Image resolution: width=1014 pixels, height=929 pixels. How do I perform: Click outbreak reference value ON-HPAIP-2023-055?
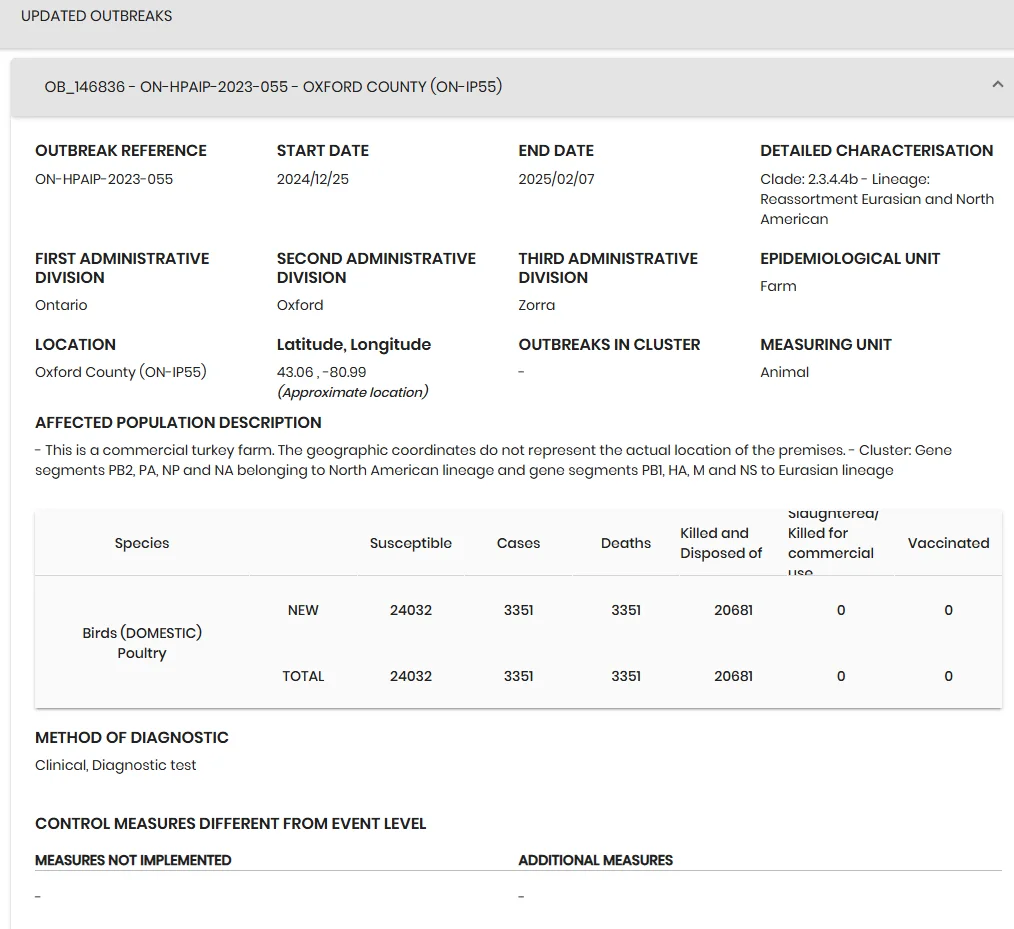click(x=104, y=179)
